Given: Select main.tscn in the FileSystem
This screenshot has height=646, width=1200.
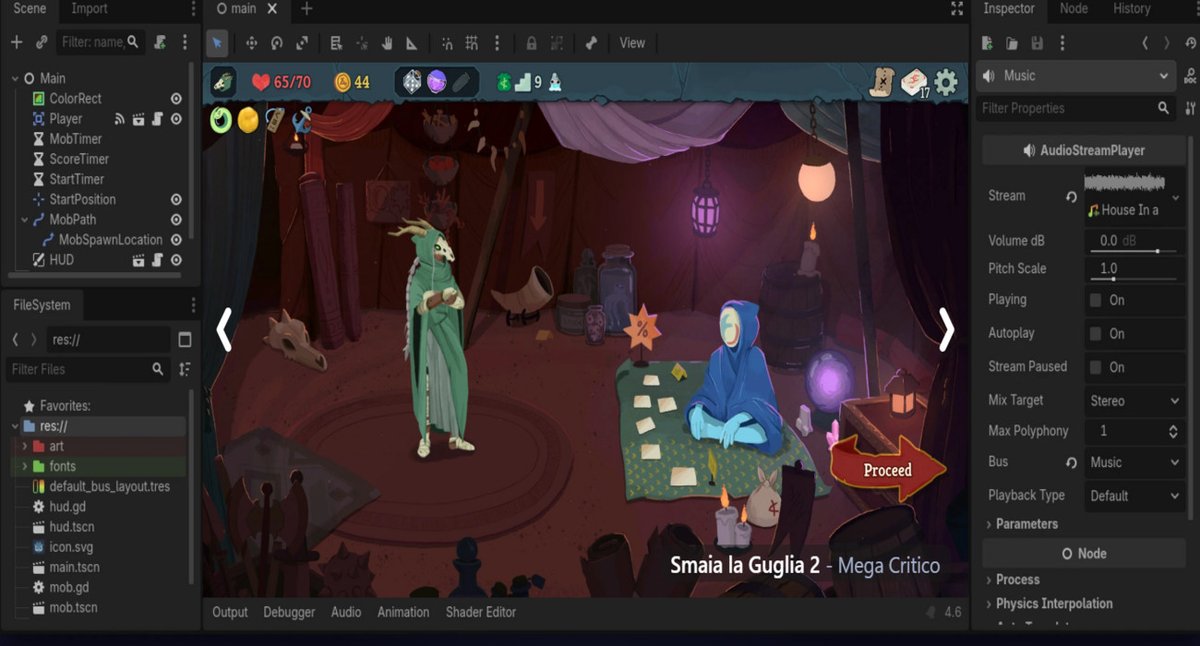Looking at the screenshot, I should tap(74, 567).
